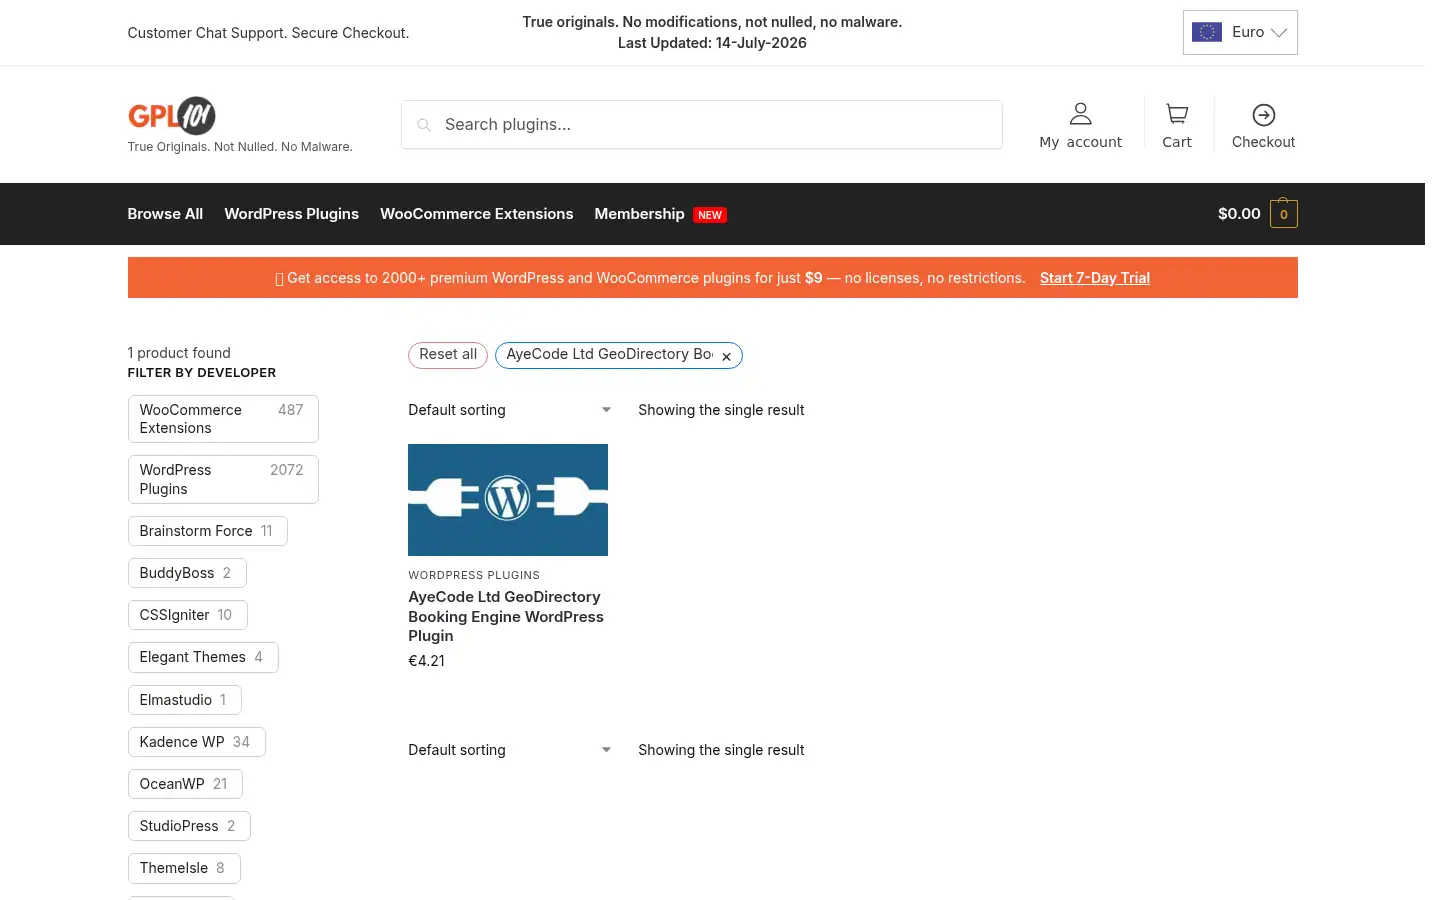
Task: Open the WordPress Plugins menu item
Action: pos(291,214)
